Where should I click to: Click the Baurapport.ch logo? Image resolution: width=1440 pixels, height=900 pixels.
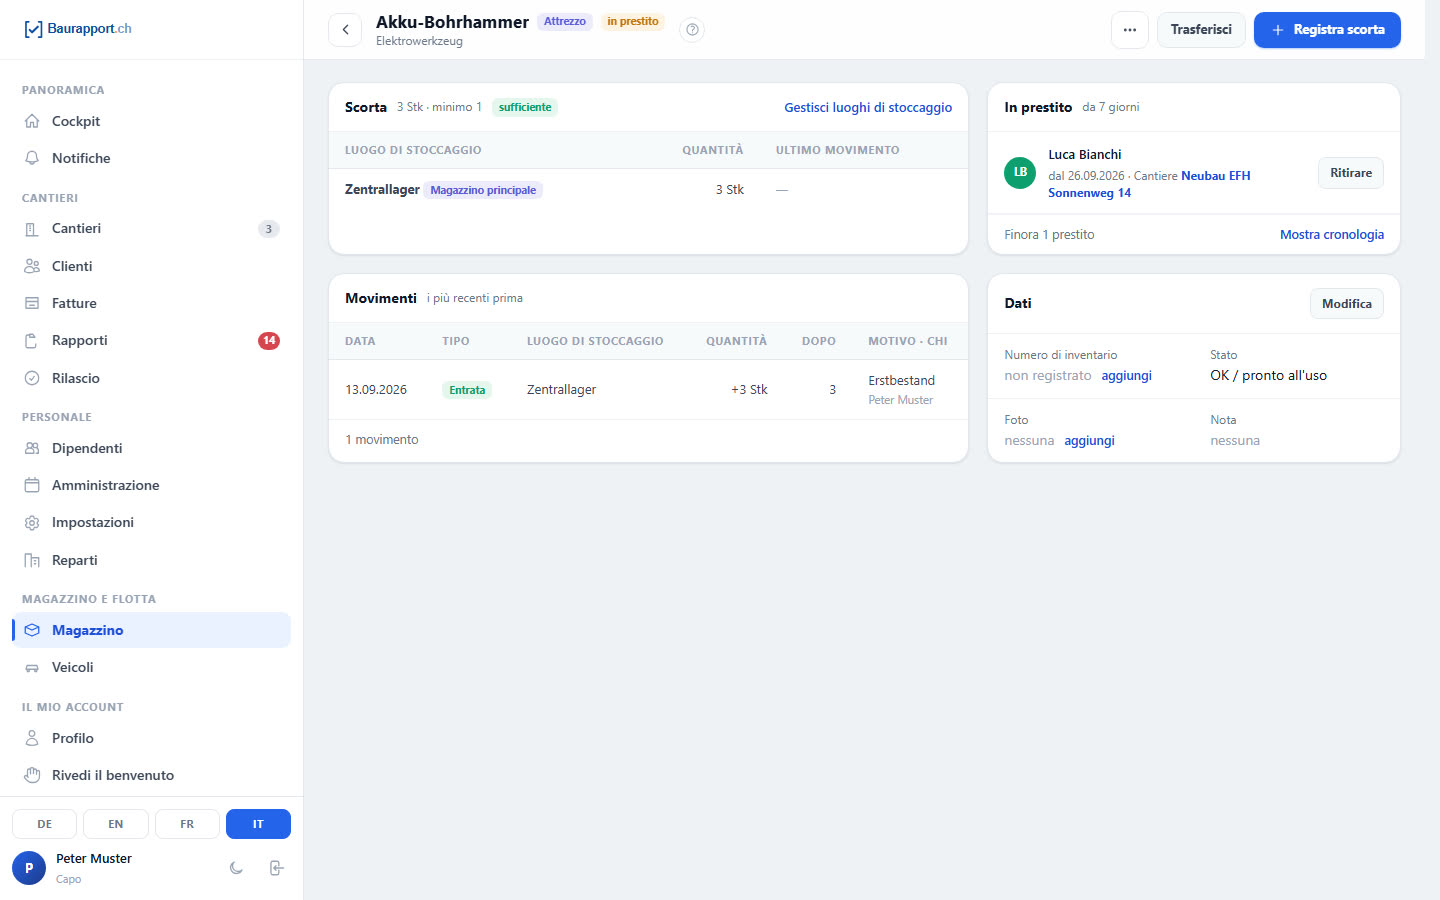click(x=77, y=29)
